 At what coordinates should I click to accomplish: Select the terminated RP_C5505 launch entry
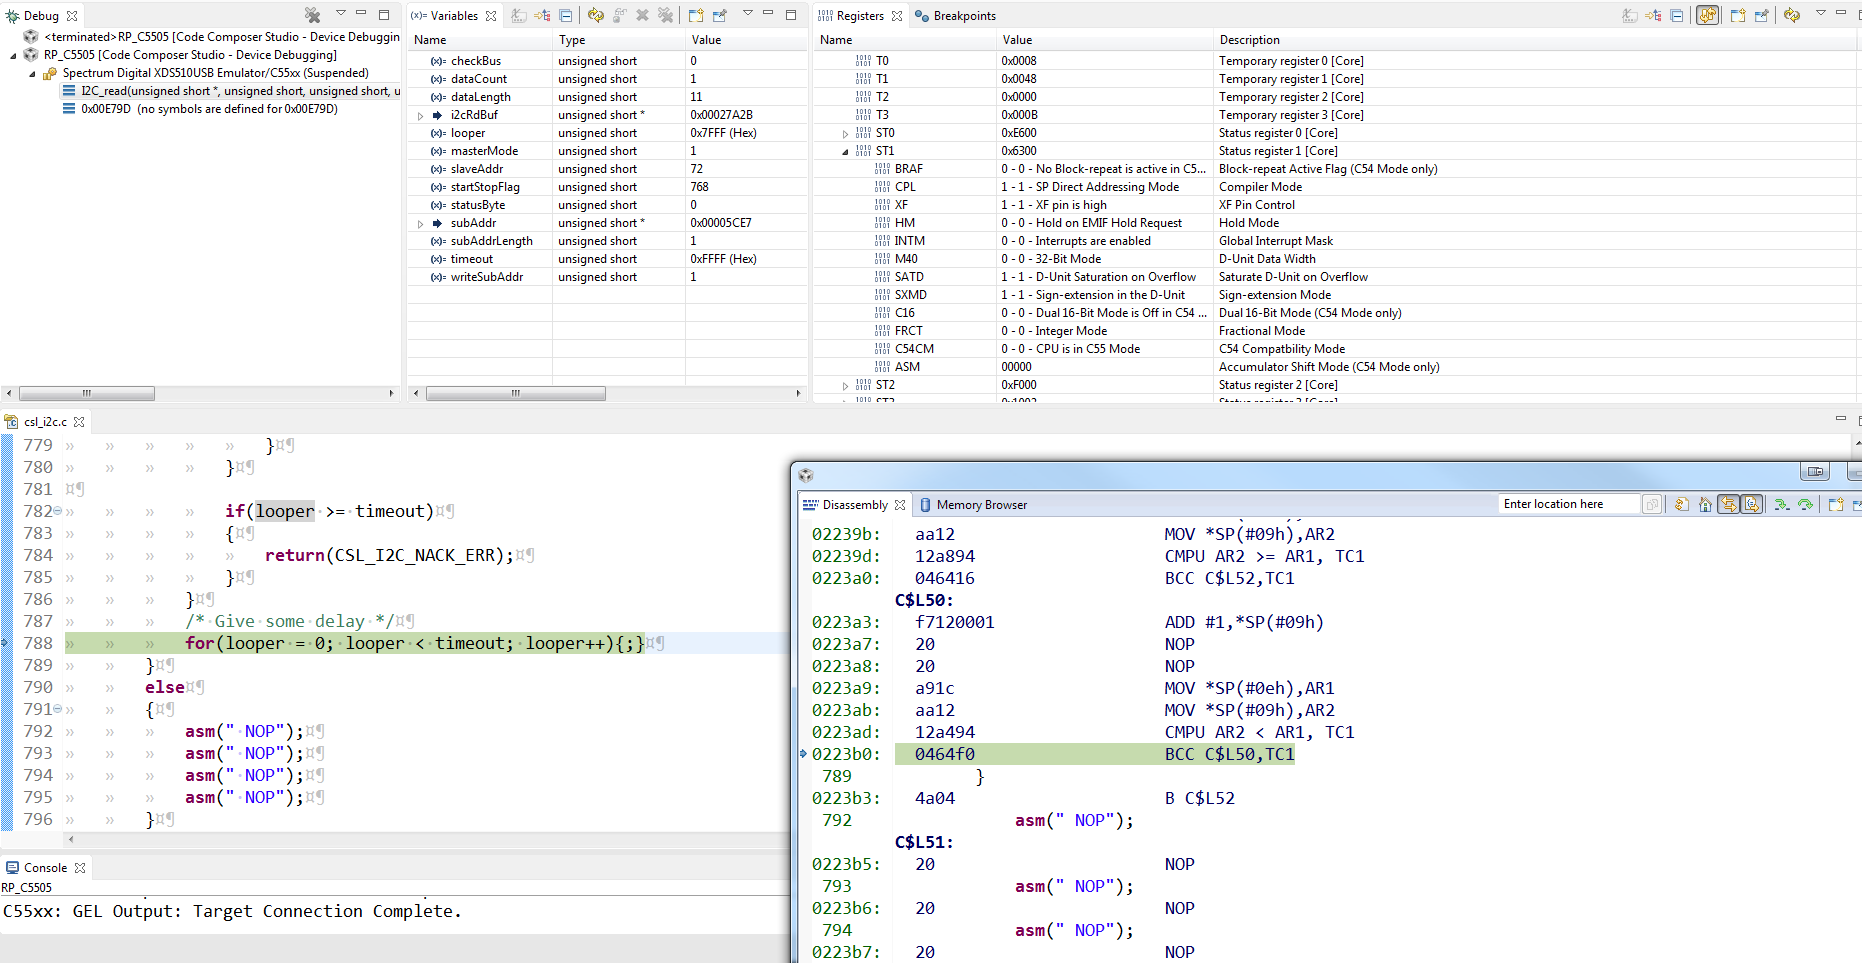coord(220,37)
